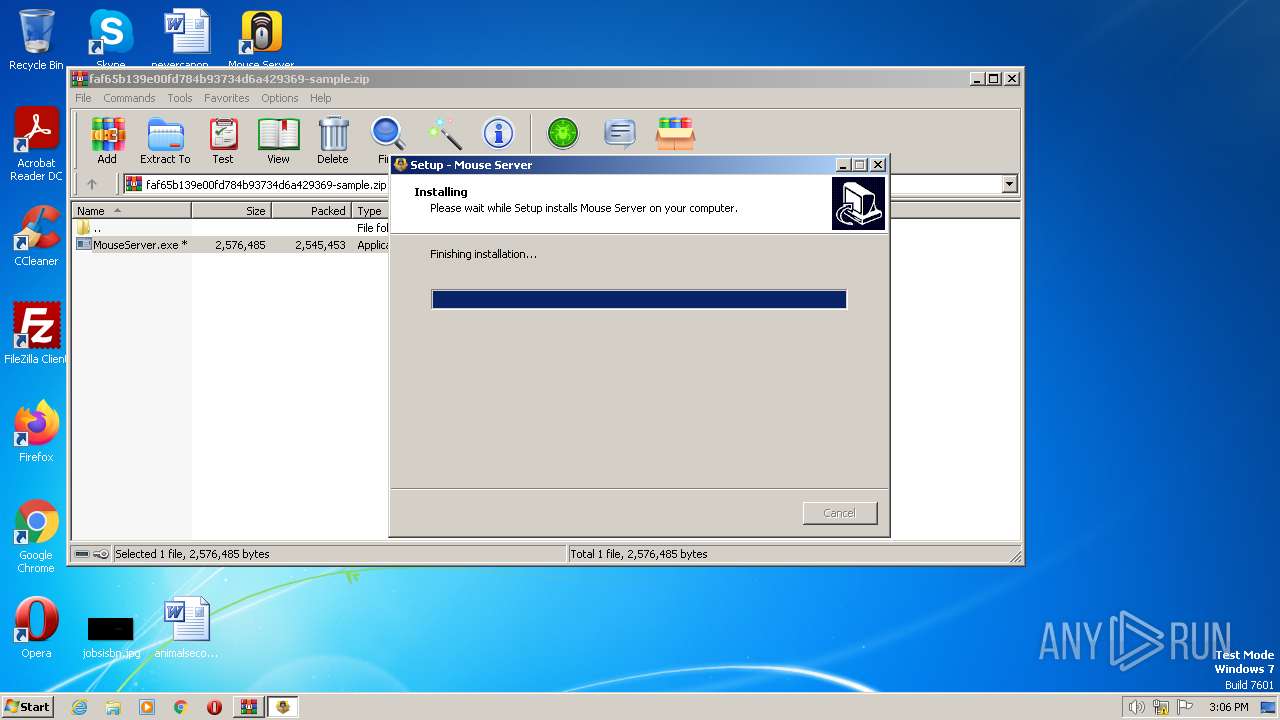Click the 3:06 PM taskbar clock
1280x720 pixels.
[x=1228, y=707]
